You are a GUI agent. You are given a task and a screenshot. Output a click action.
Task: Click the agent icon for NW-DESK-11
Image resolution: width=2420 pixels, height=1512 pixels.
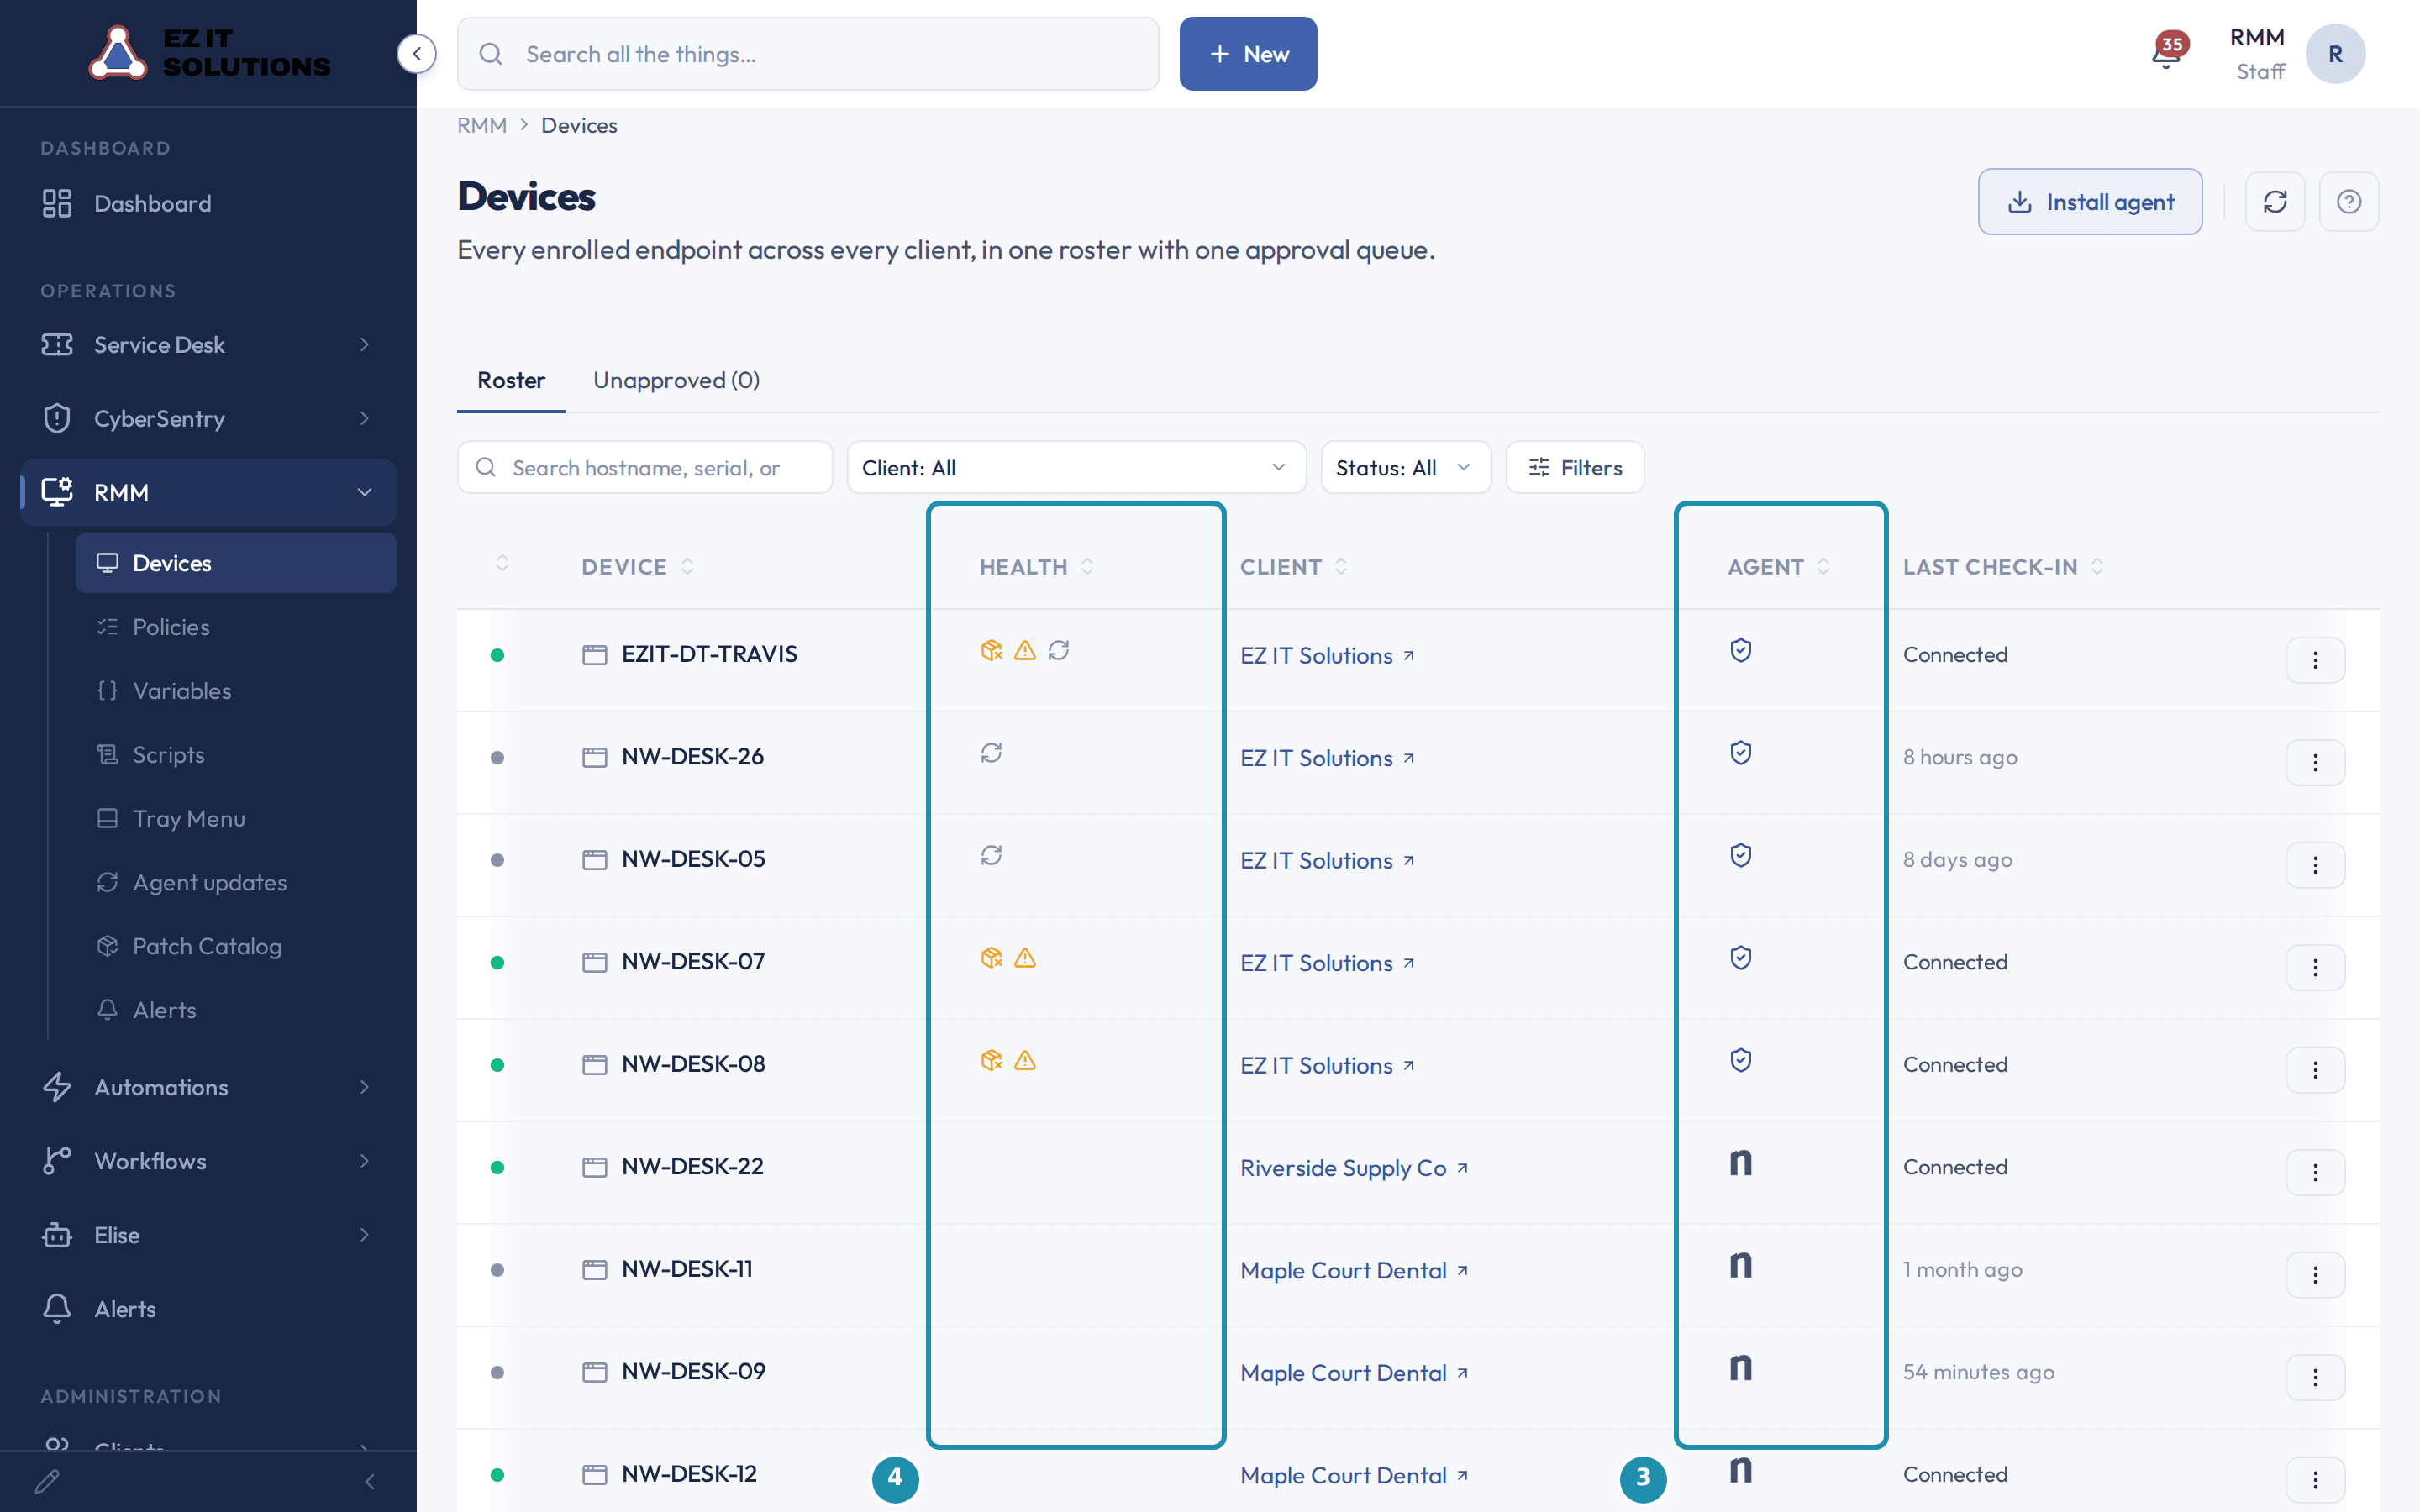[1741, 1266]
